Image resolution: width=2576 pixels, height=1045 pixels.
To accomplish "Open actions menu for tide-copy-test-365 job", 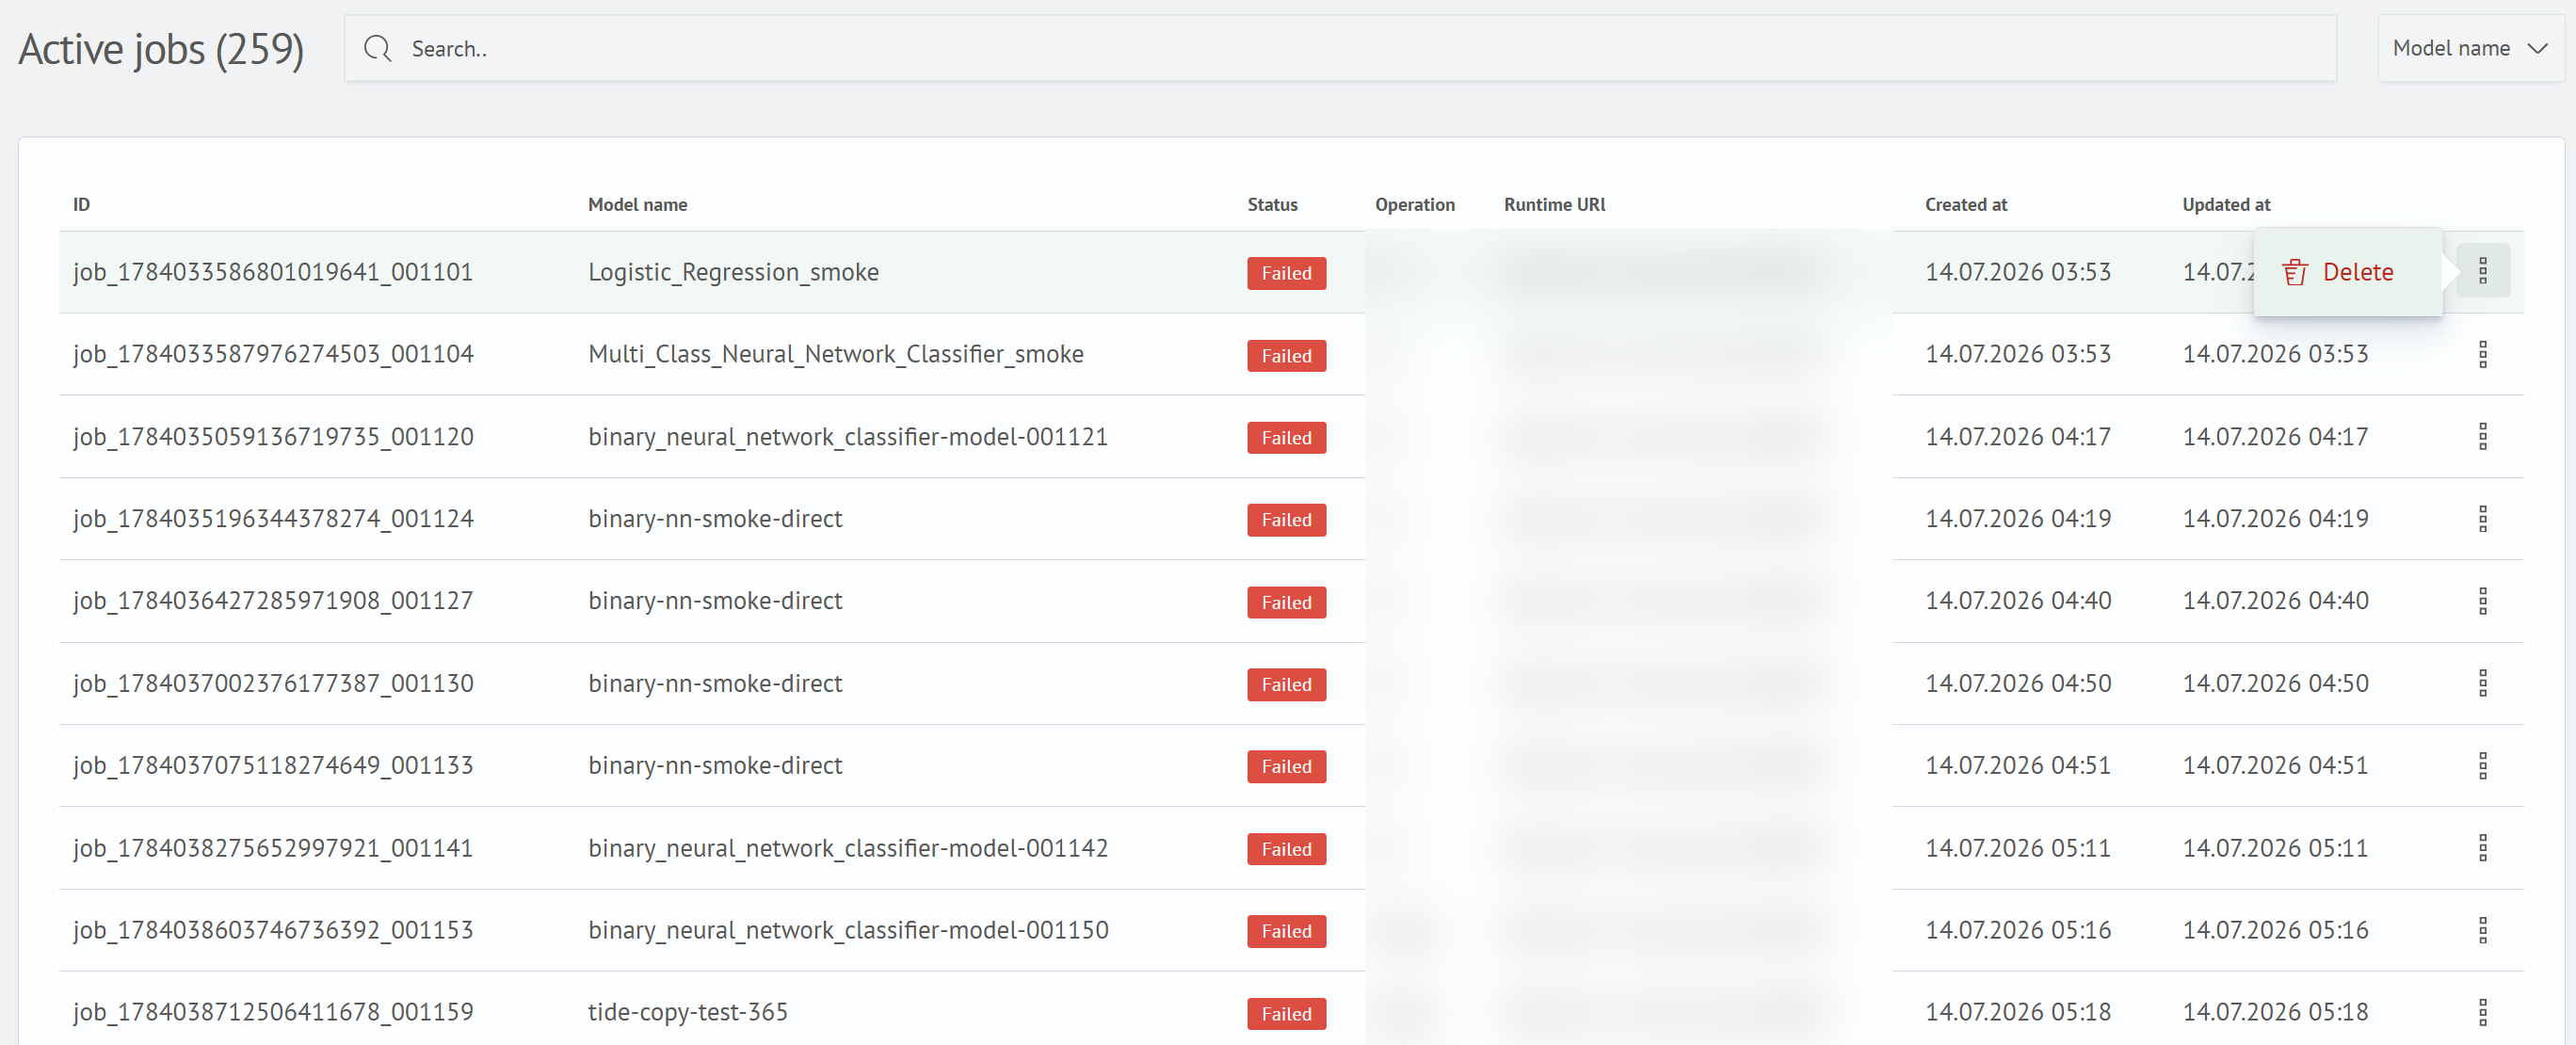I will pos(2482,1012).
